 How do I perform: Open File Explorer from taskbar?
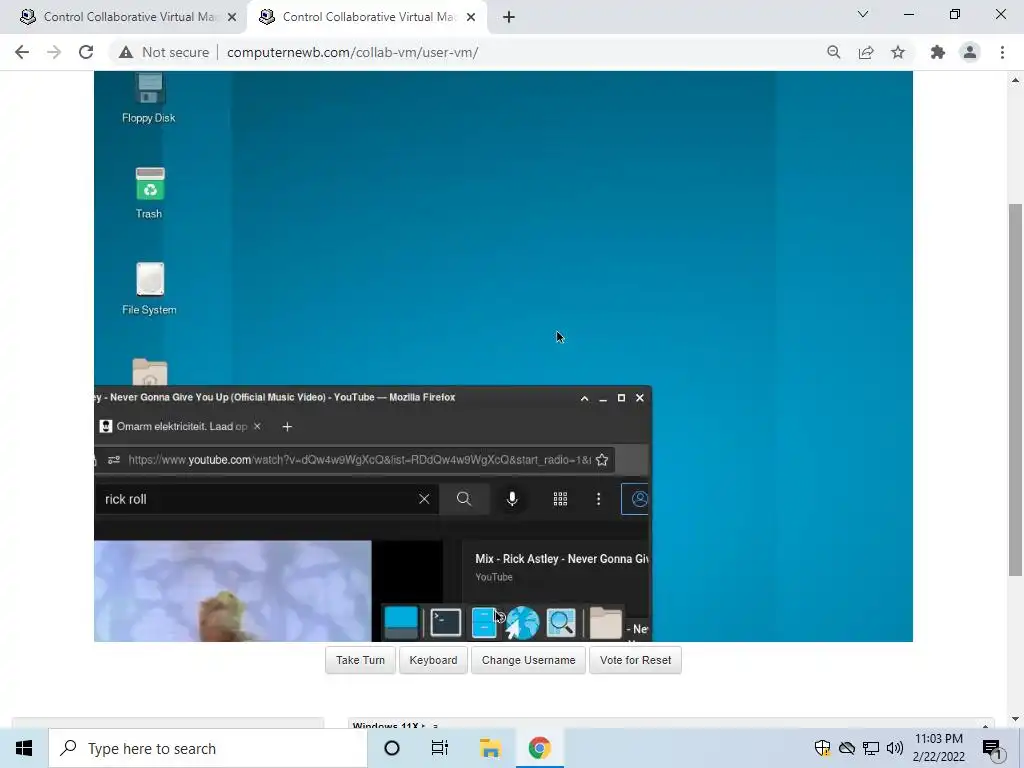click(x=490, y=748)
